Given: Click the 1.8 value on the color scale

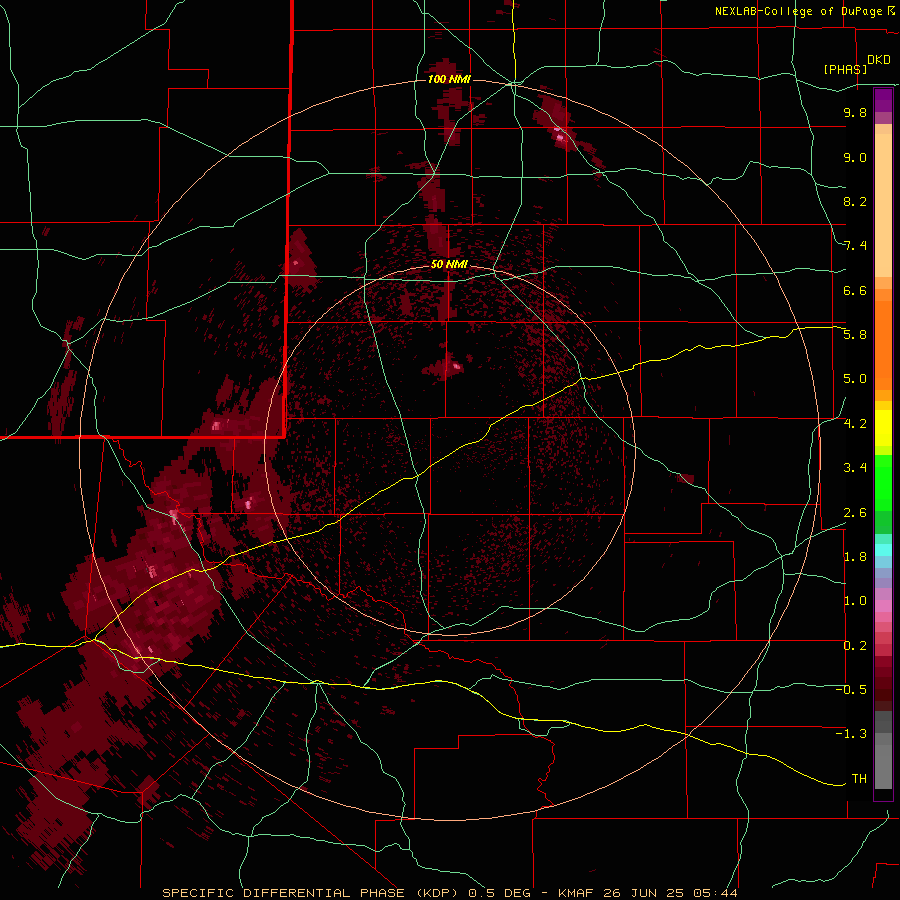Looking at the screenshot, I should [855, 557].
